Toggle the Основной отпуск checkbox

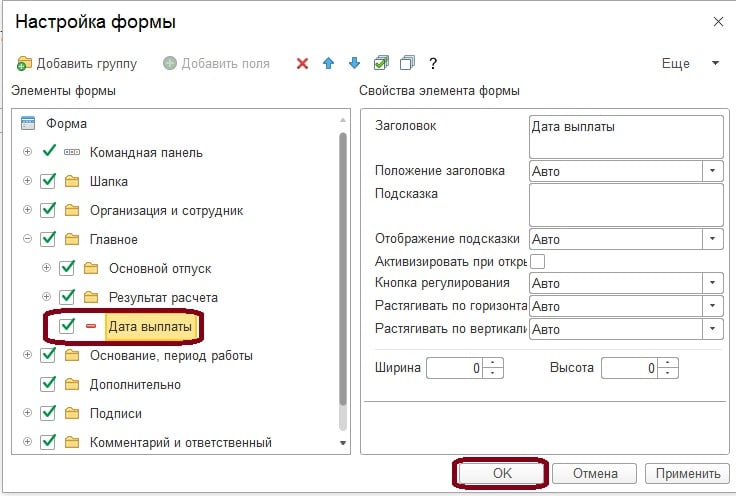click(67, 268)
